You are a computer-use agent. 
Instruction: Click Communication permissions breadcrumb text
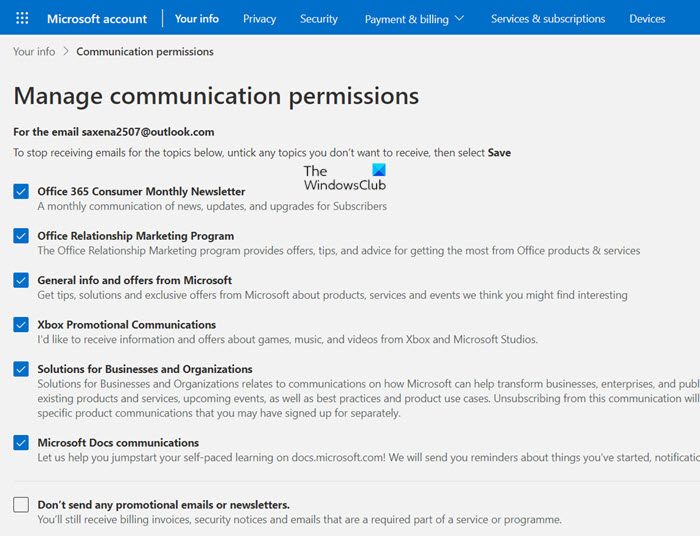click(x=145, y=51)
